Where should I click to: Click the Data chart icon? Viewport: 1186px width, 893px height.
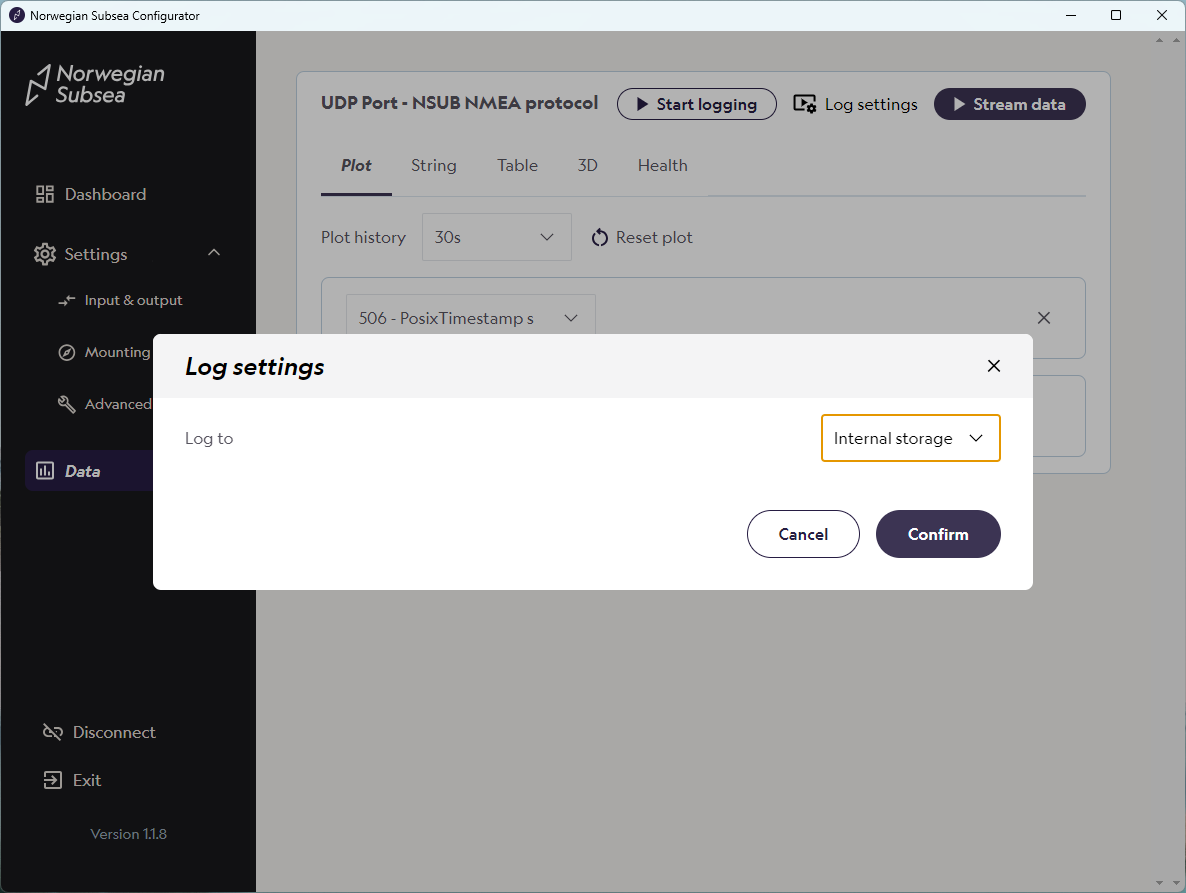(x=45, y=471)
